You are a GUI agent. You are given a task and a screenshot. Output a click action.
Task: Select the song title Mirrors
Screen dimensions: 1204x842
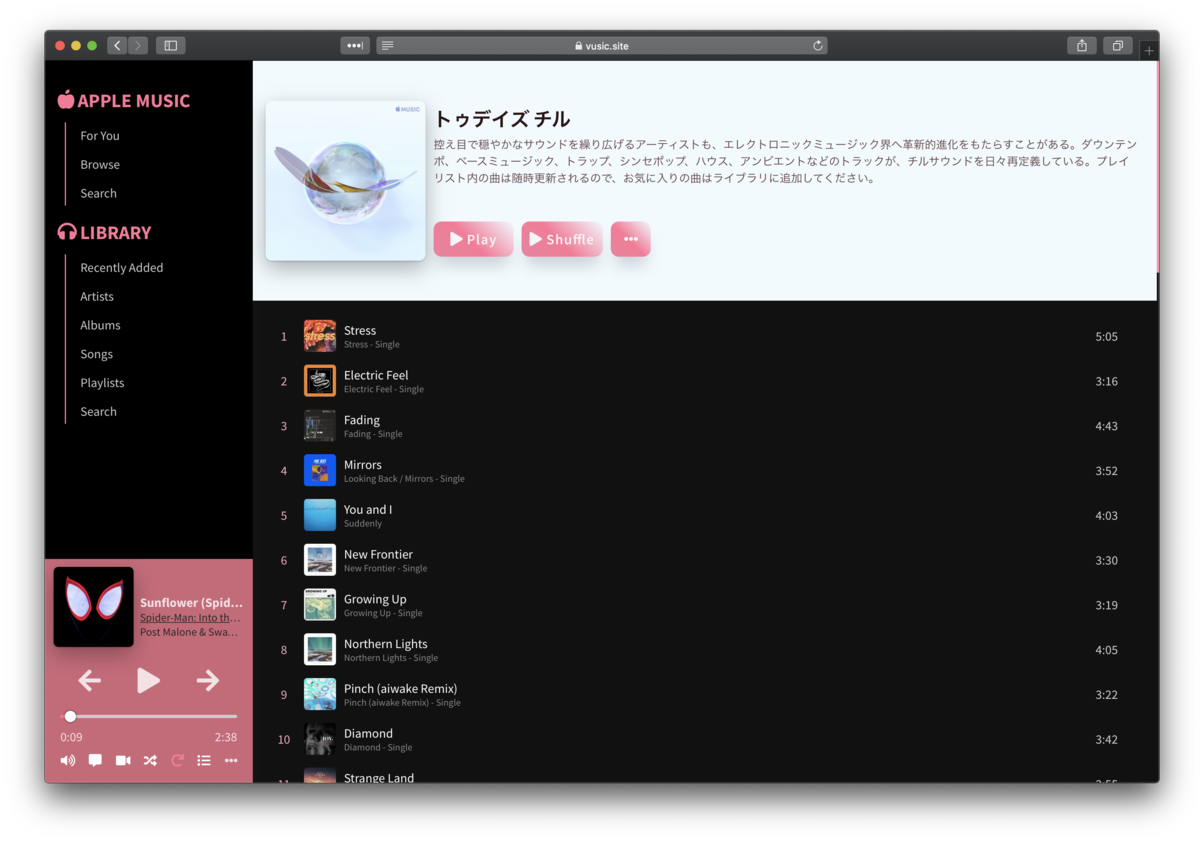[x=363, y=465]
